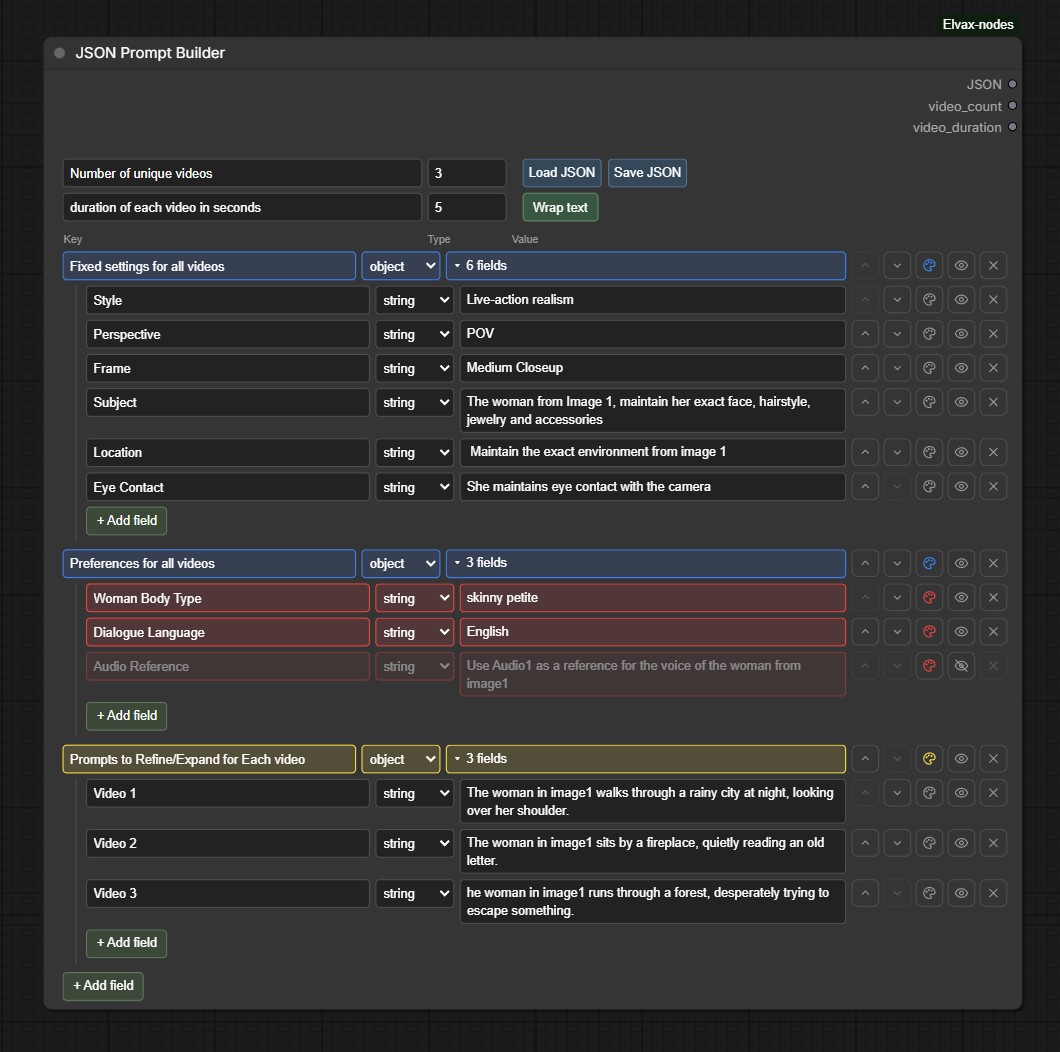Click the bottom top-level Add field button

click(x=103, y=986)
